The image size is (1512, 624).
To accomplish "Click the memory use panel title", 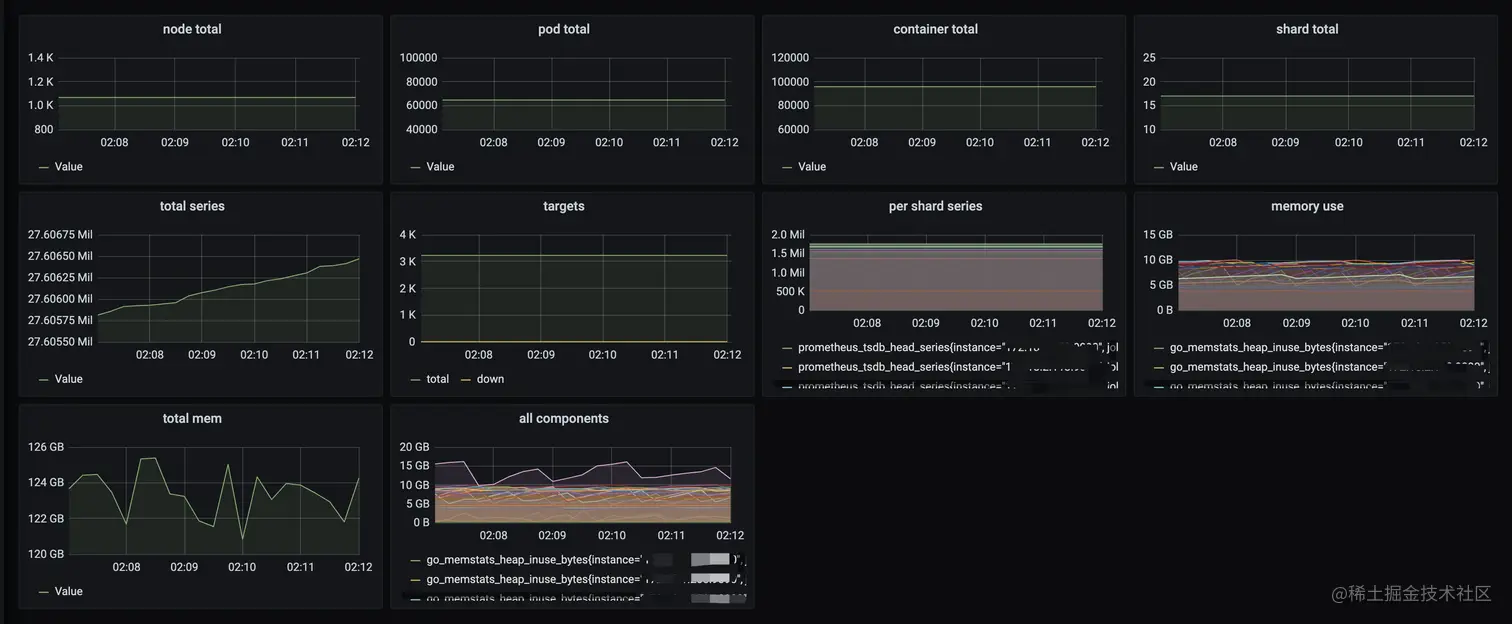I will [1307, 206].
